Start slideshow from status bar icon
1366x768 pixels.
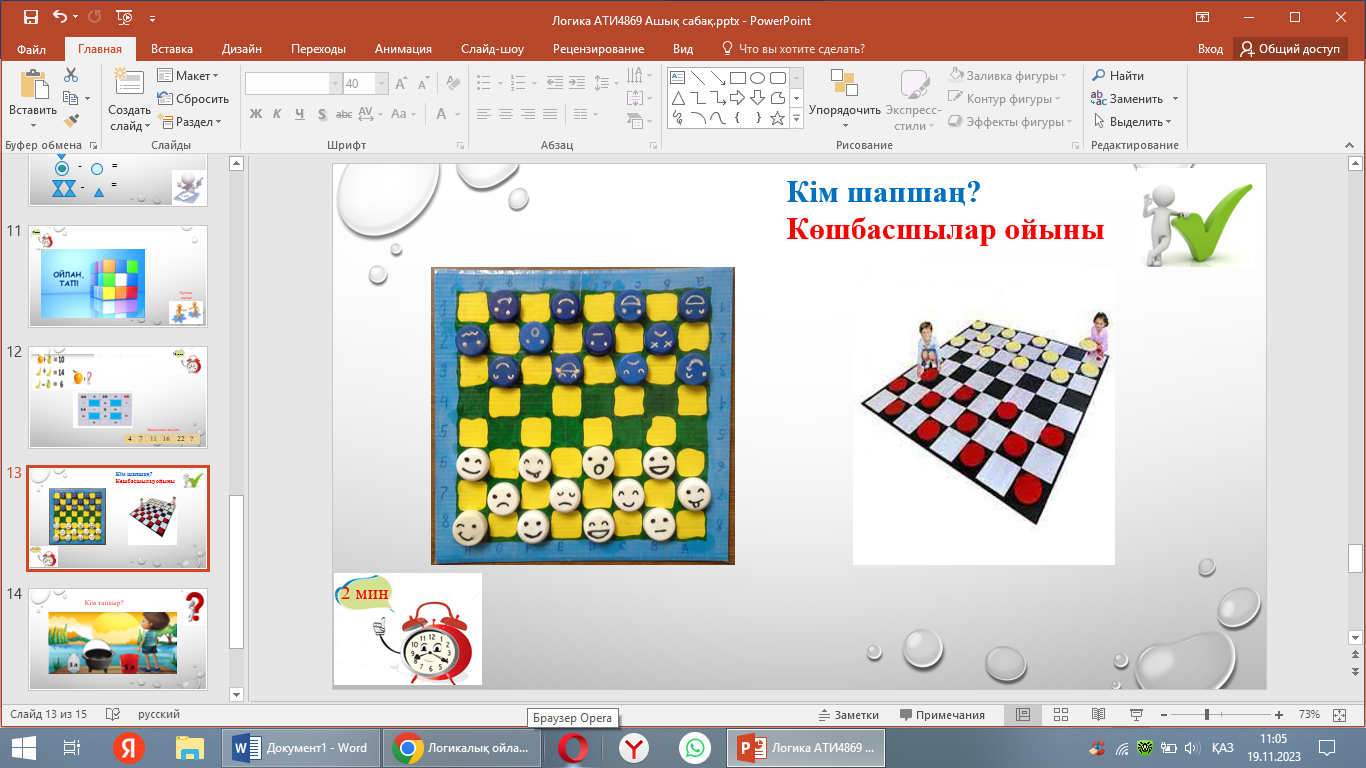[1136, 715]
